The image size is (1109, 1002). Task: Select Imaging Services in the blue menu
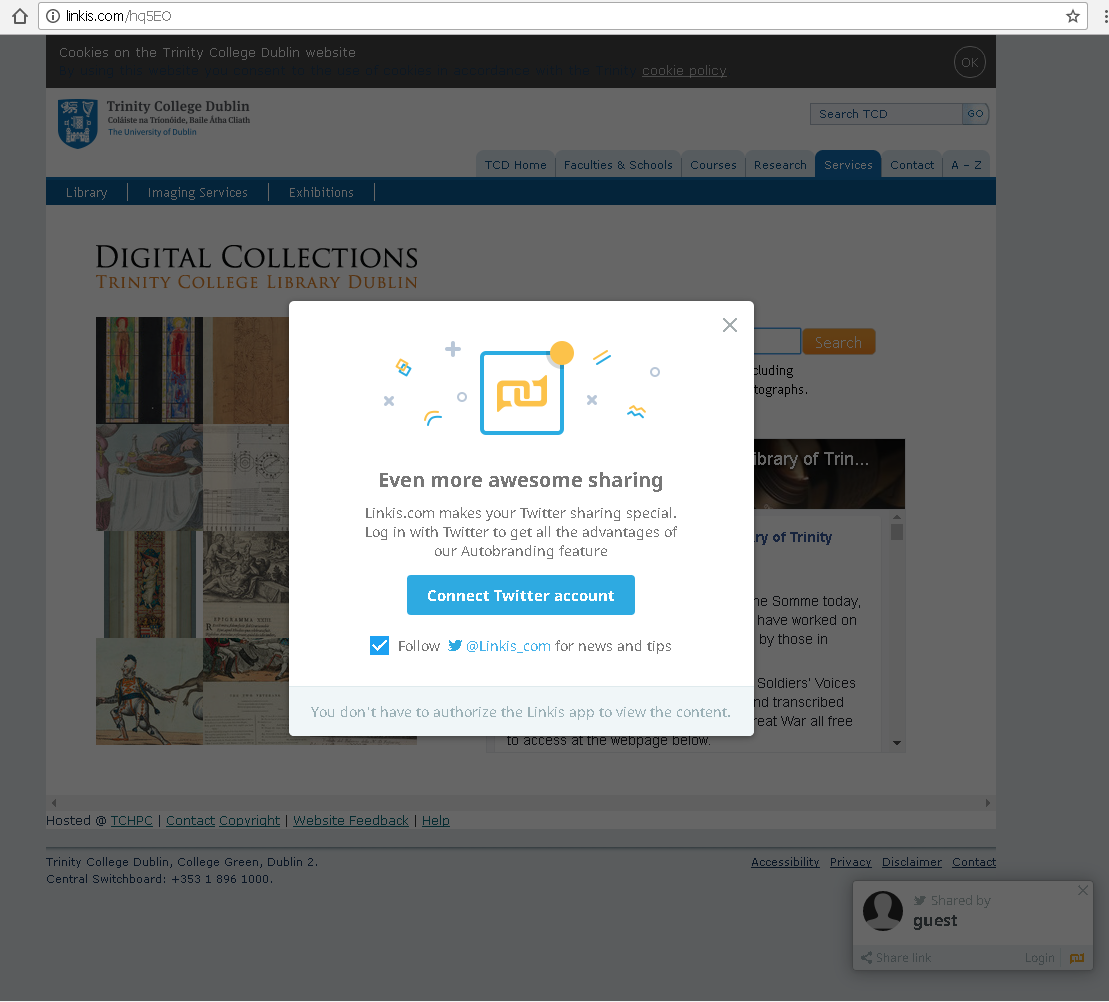(x=197, y=192)
